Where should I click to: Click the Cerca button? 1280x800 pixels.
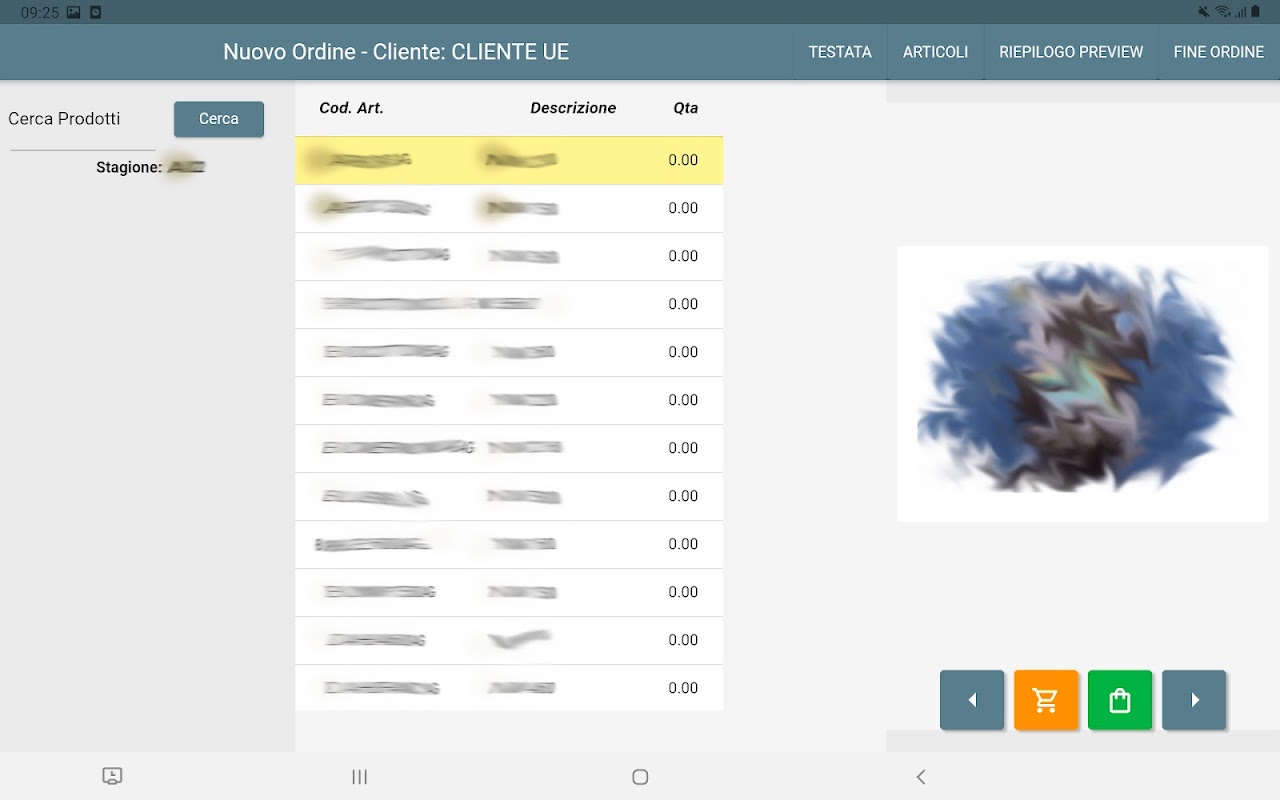point(219,119)
